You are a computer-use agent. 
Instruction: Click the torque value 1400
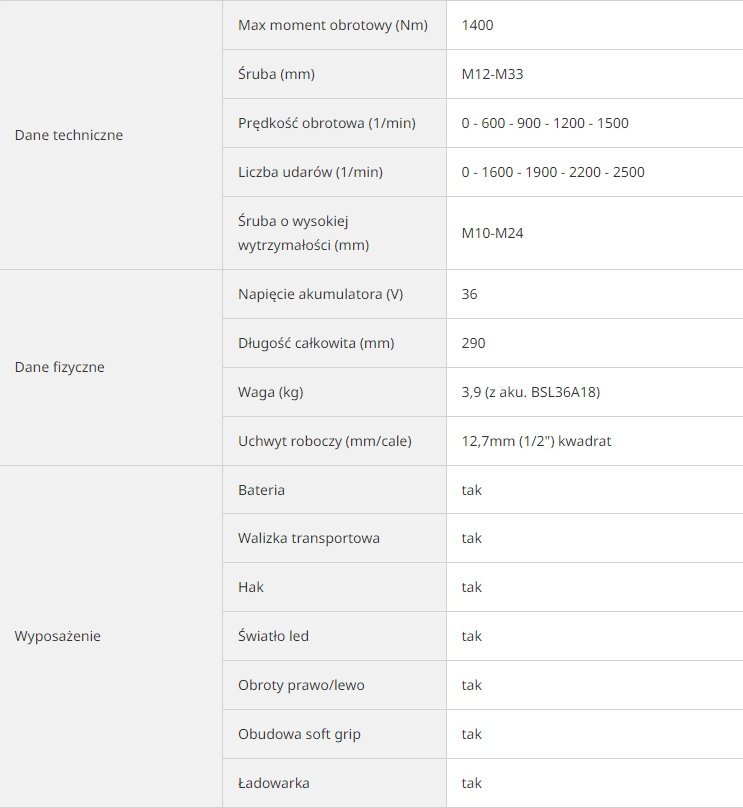coord(478,25)
